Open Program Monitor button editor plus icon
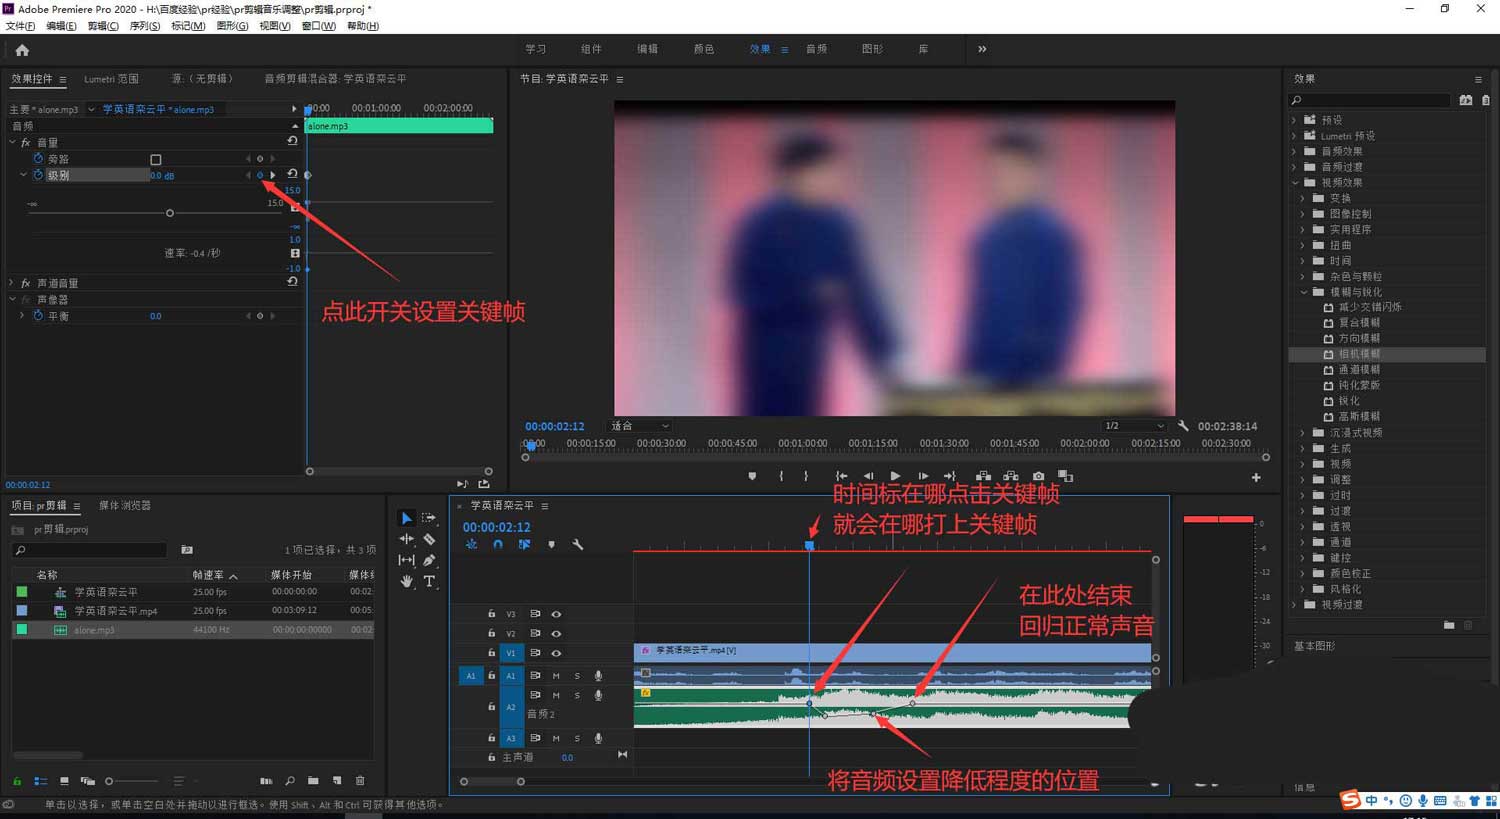Screen dimensions: 1500x819 pyautogui.click(x=1256, y=478)
